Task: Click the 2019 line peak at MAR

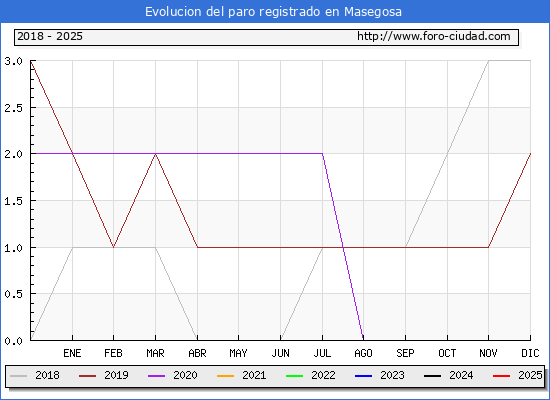Action: pos(155,154)
